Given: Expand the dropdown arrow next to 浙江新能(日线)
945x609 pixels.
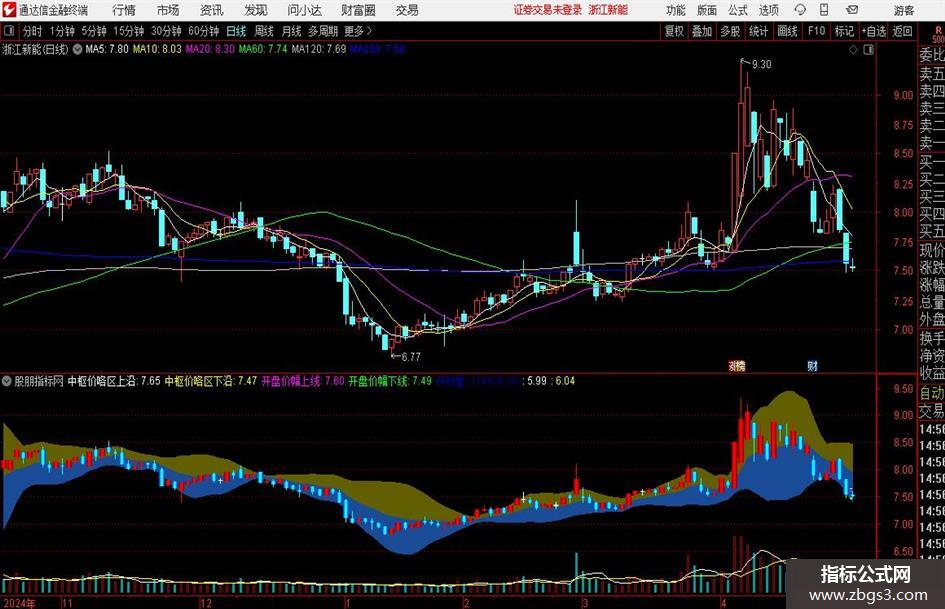Looking at the screenshot, I should click(x=77, y=49).
